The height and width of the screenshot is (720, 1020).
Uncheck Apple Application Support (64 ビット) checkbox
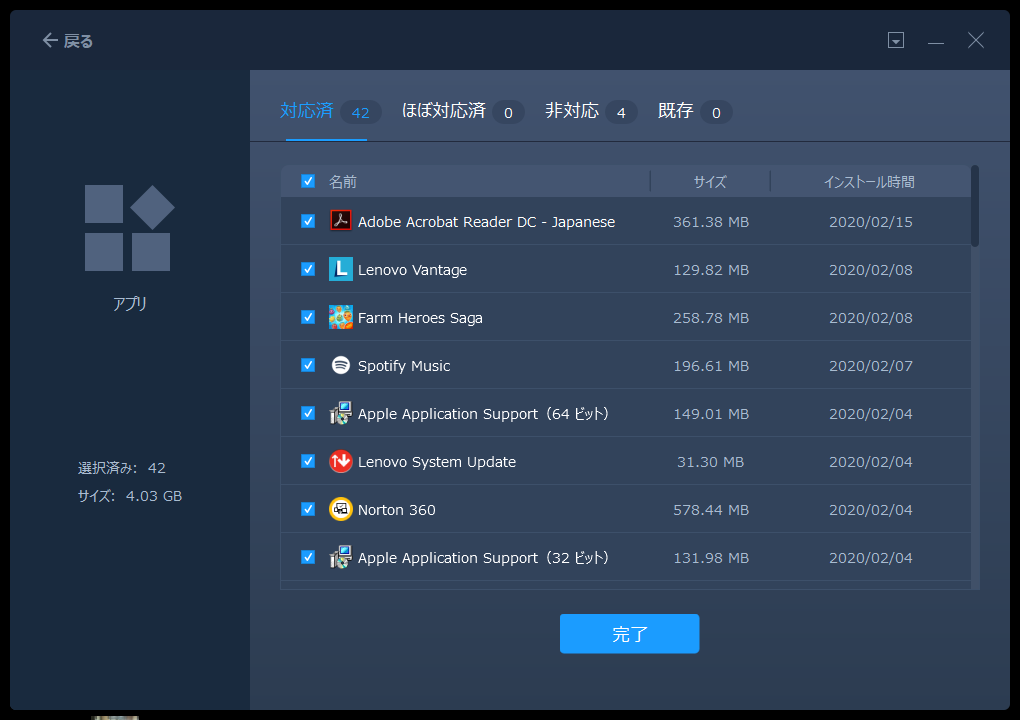[x=308, y=414]
